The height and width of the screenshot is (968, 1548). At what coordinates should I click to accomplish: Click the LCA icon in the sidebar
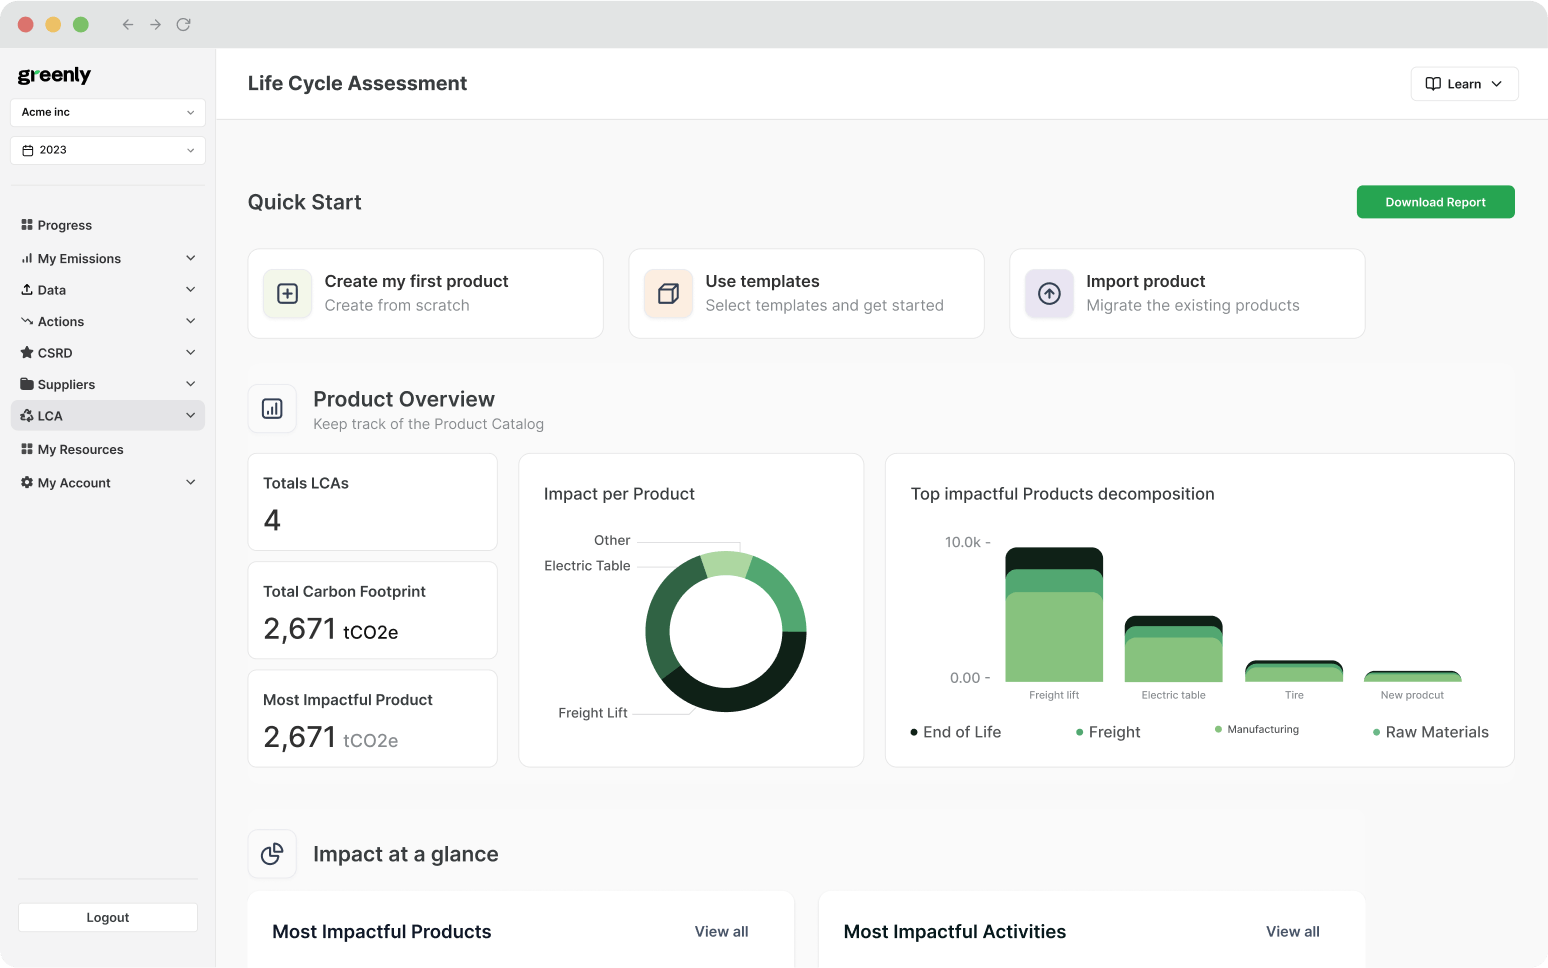[x=27, y=415]
